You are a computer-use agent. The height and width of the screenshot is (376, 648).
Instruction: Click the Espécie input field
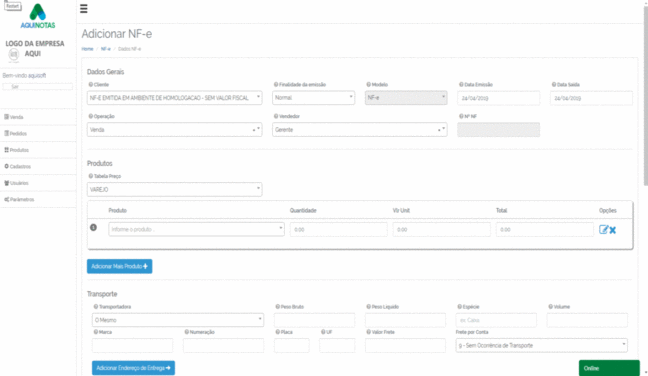[496, 320]
